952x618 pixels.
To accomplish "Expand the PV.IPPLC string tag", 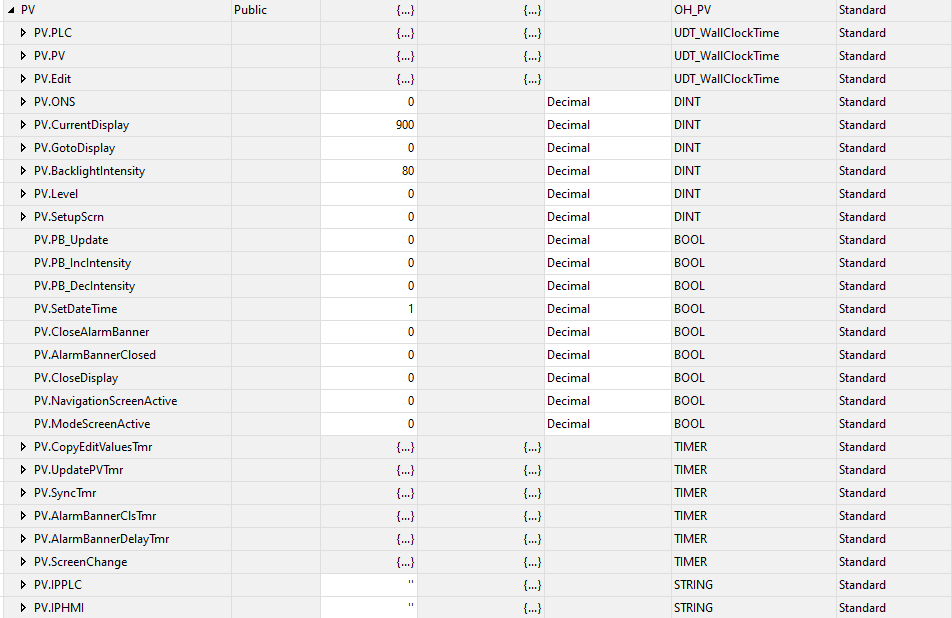I will pos(23,585).
